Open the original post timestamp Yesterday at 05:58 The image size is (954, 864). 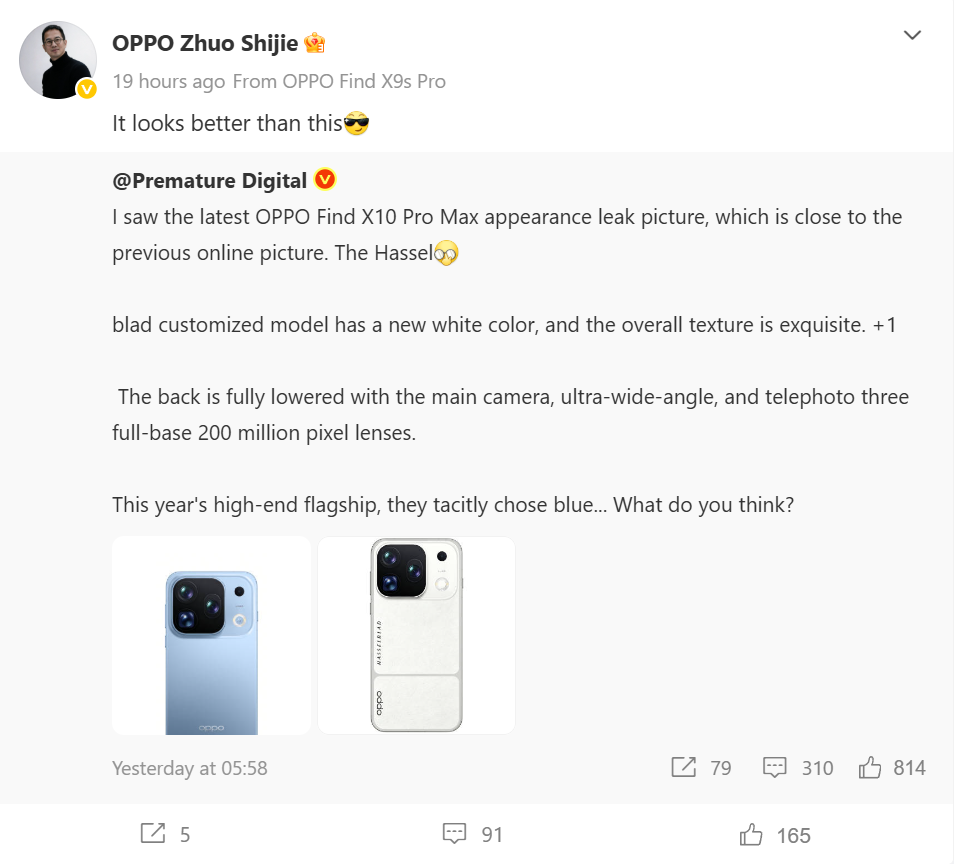(190, 768)
